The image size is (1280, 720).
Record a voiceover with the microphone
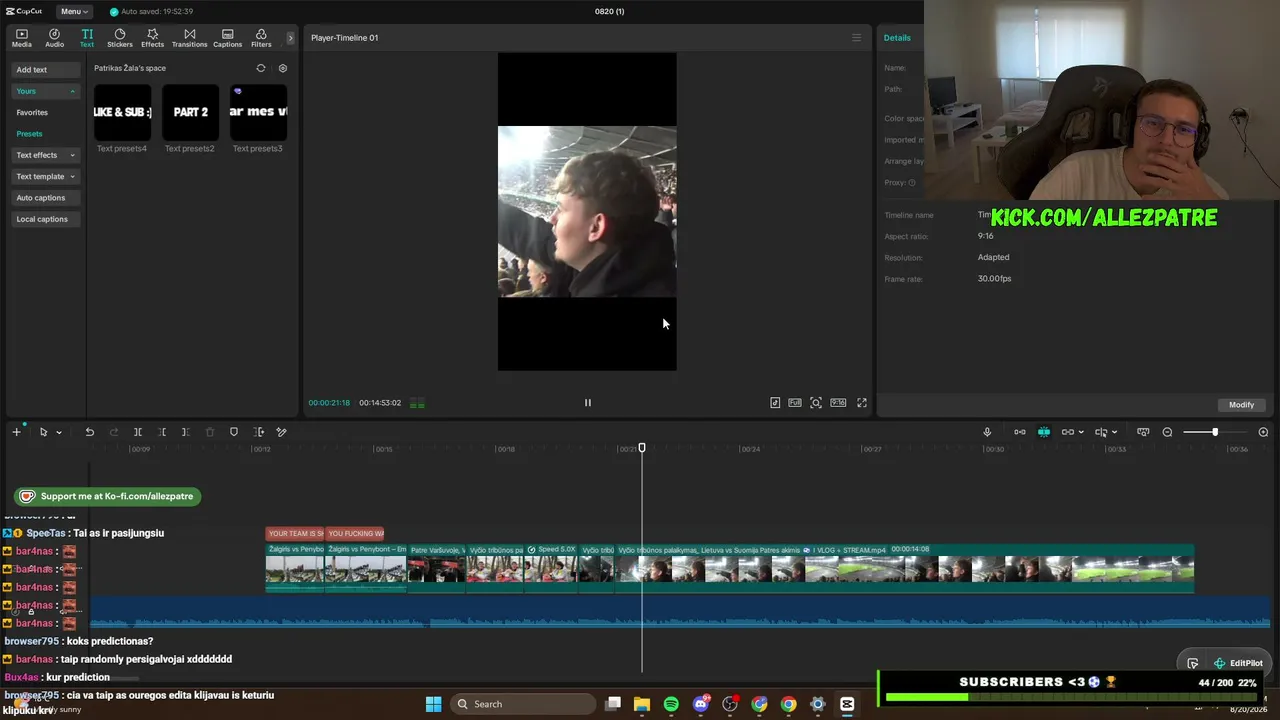click(x=987, y=432)
